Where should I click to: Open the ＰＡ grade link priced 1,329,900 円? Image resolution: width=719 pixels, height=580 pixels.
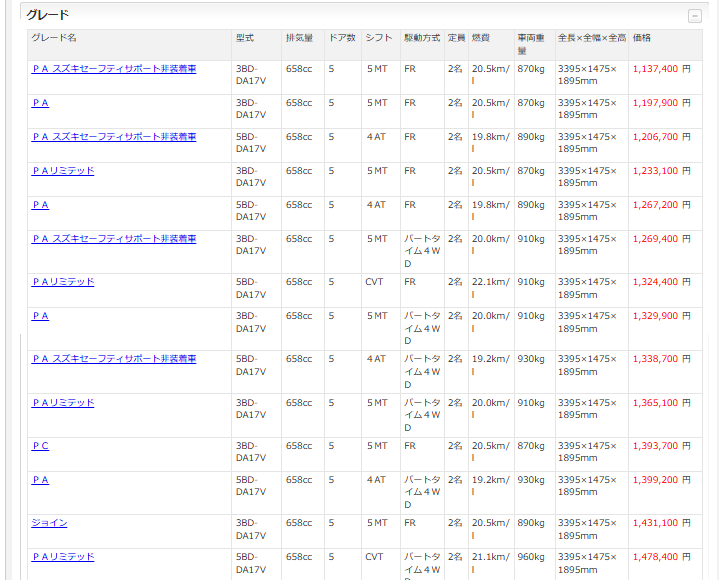tap(40, 316)
